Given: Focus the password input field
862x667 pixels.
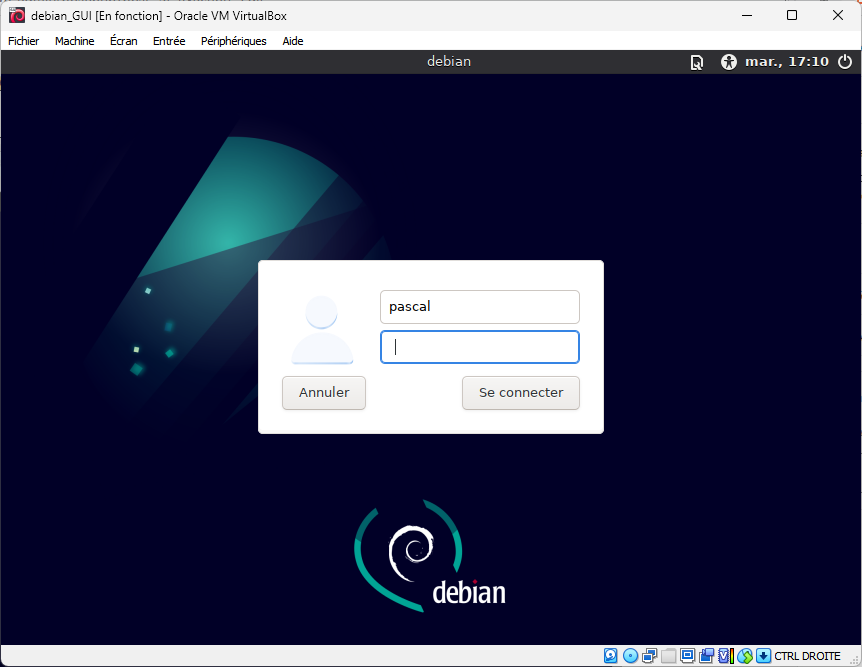Looking at the screenshot, I should pos(480,347).
